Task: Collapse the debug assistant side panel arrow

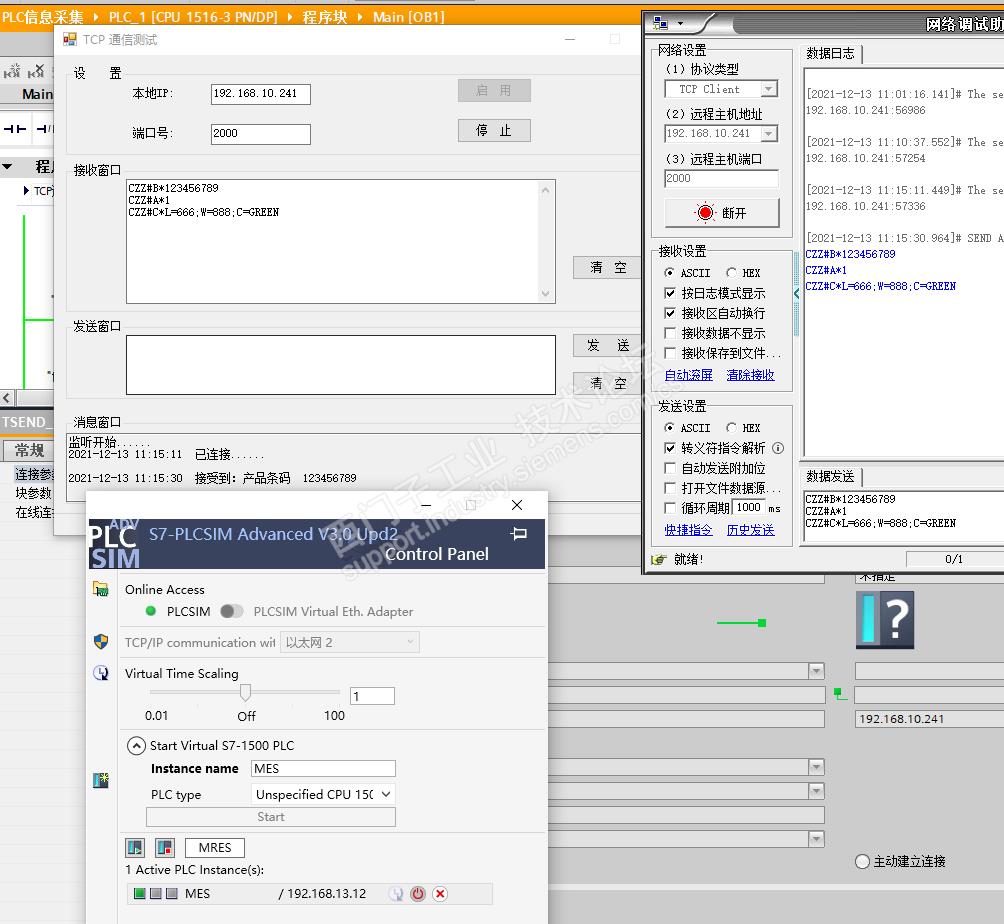Action: pos(797,293)
